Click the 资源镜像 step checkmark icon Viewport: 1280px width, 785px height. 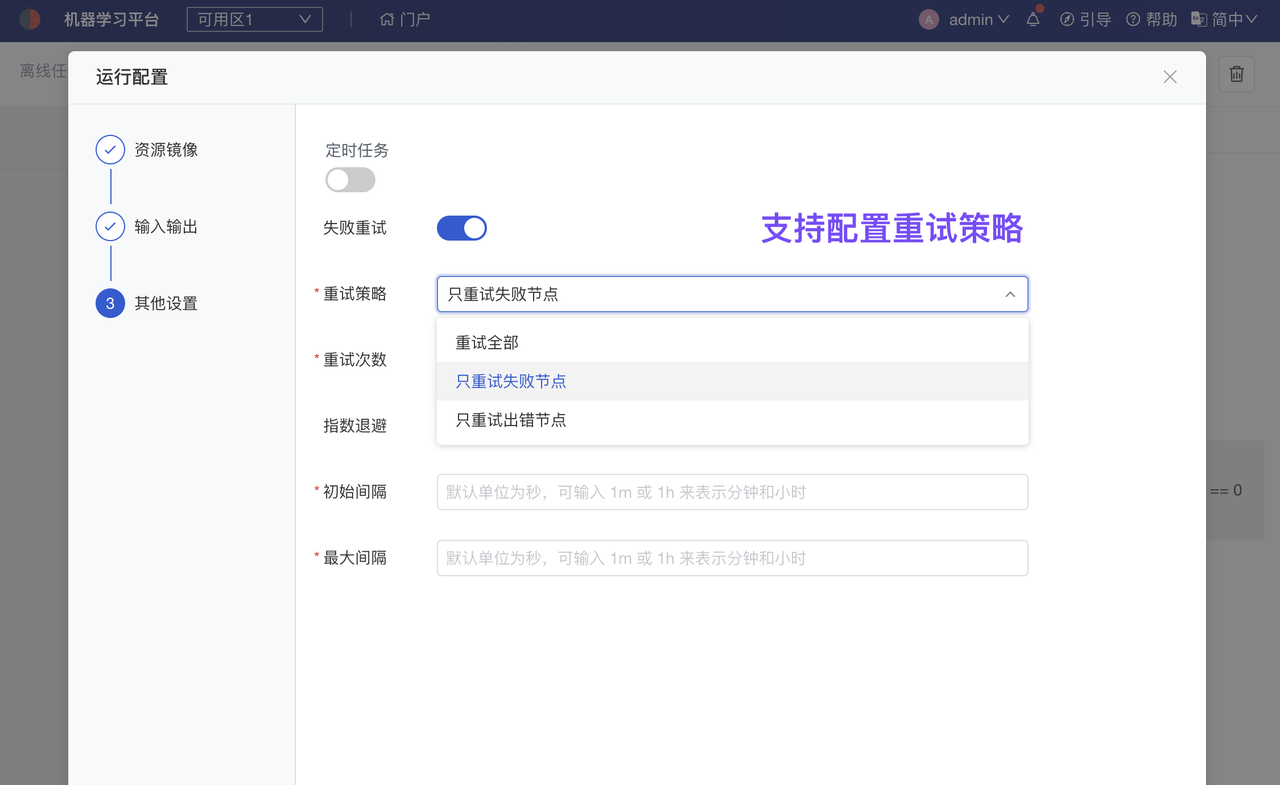(110, 150)
